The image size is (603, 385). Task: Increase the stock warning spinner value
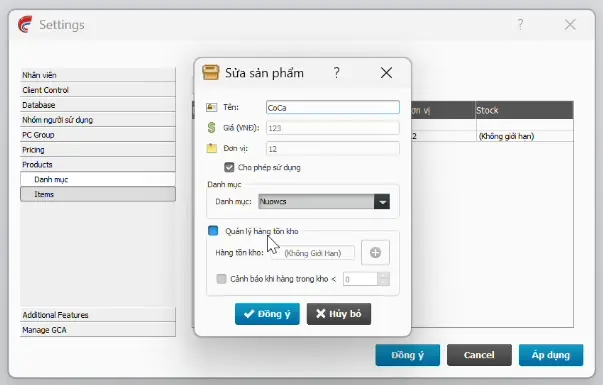point(383,276)
